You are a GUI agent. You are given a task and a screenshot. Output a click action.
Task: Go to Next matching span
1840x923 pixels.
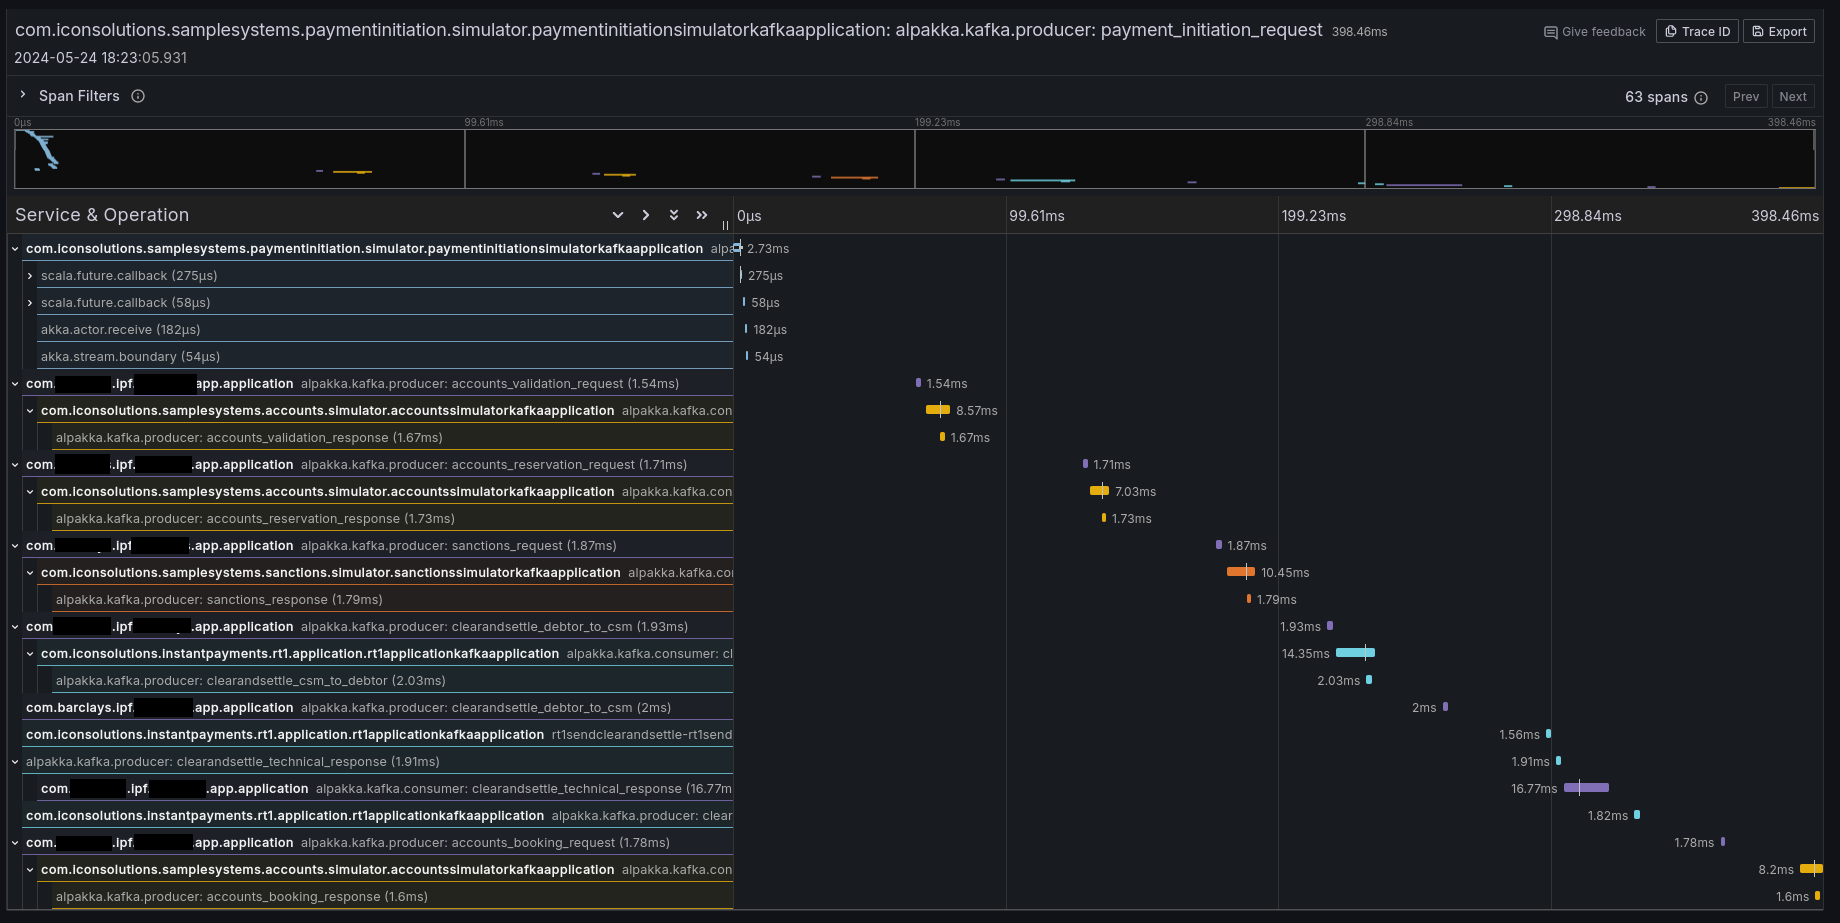tap(1792, 97)
